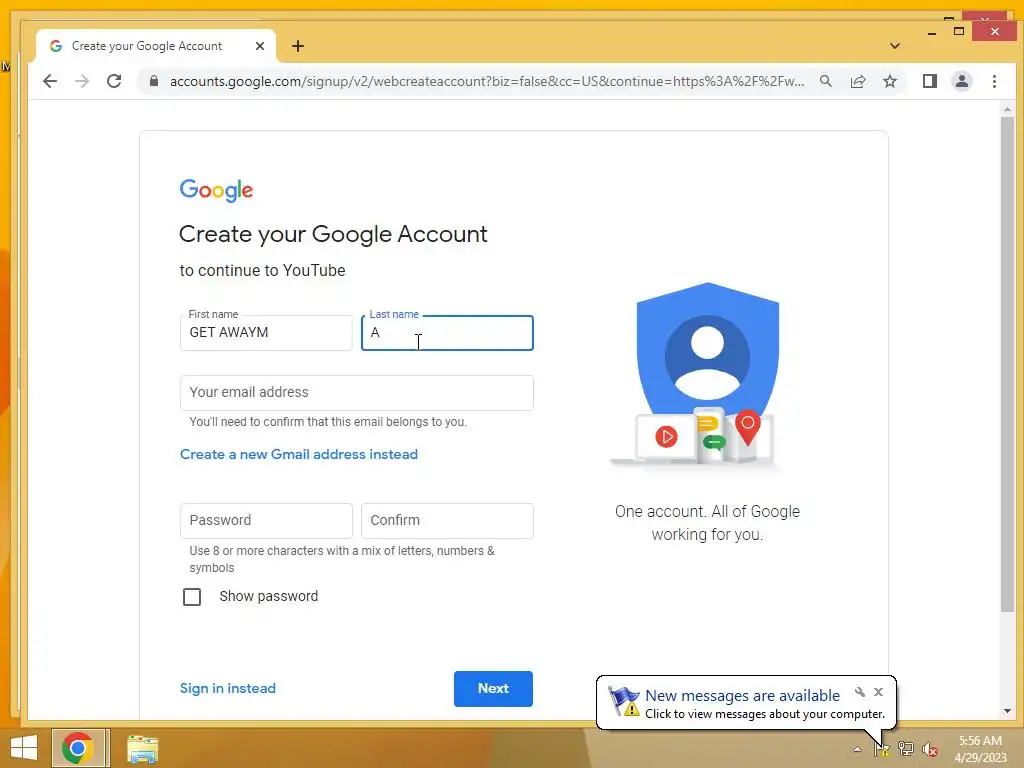
Task: Click the network tray icon
Action: click(x=905, y=749)
